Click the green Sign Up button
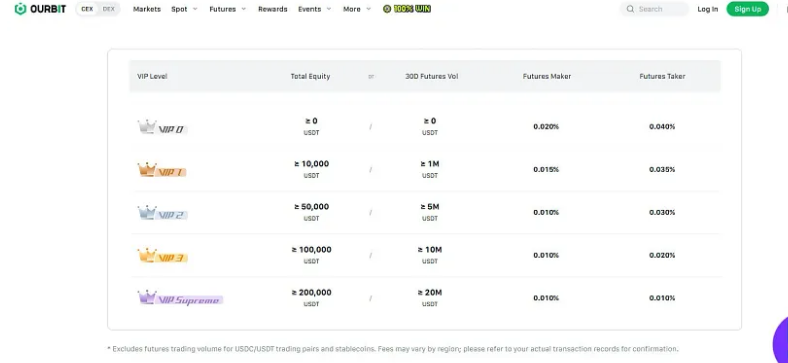The width and height of the screenshot is (788, 363). click(x=747, y=9)
